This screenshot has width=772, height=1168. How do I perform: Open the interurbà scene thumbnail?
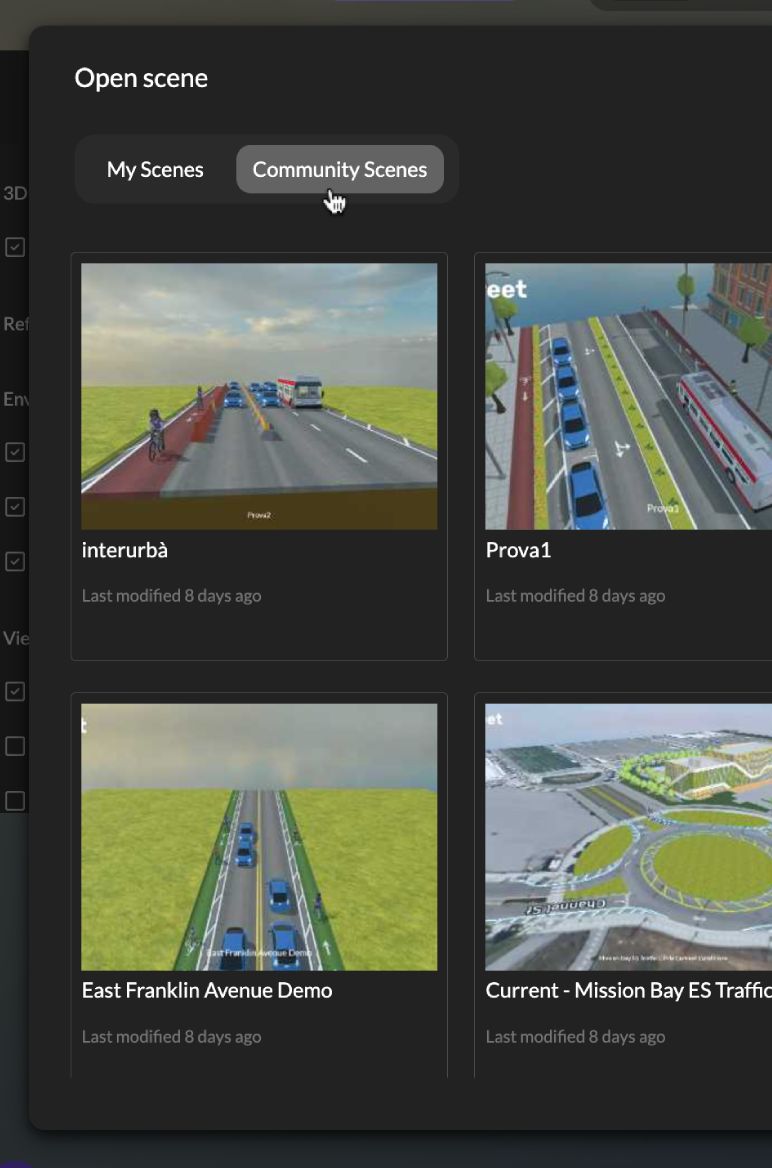pyautogui.click(x=259, y=396)
